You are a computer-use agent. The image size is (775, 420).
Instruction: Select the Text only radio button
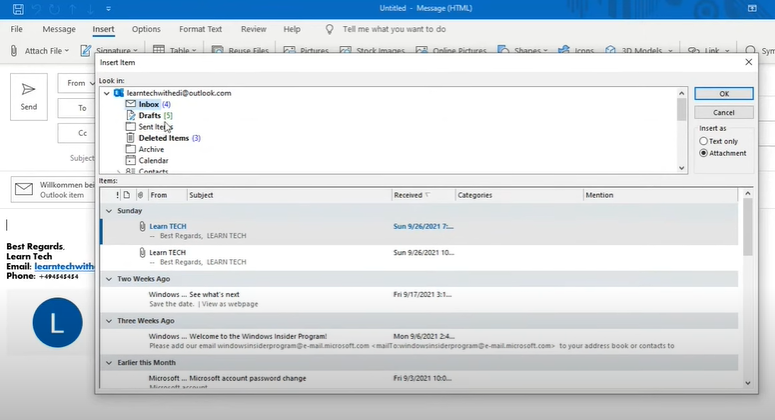tap(704, 141)
